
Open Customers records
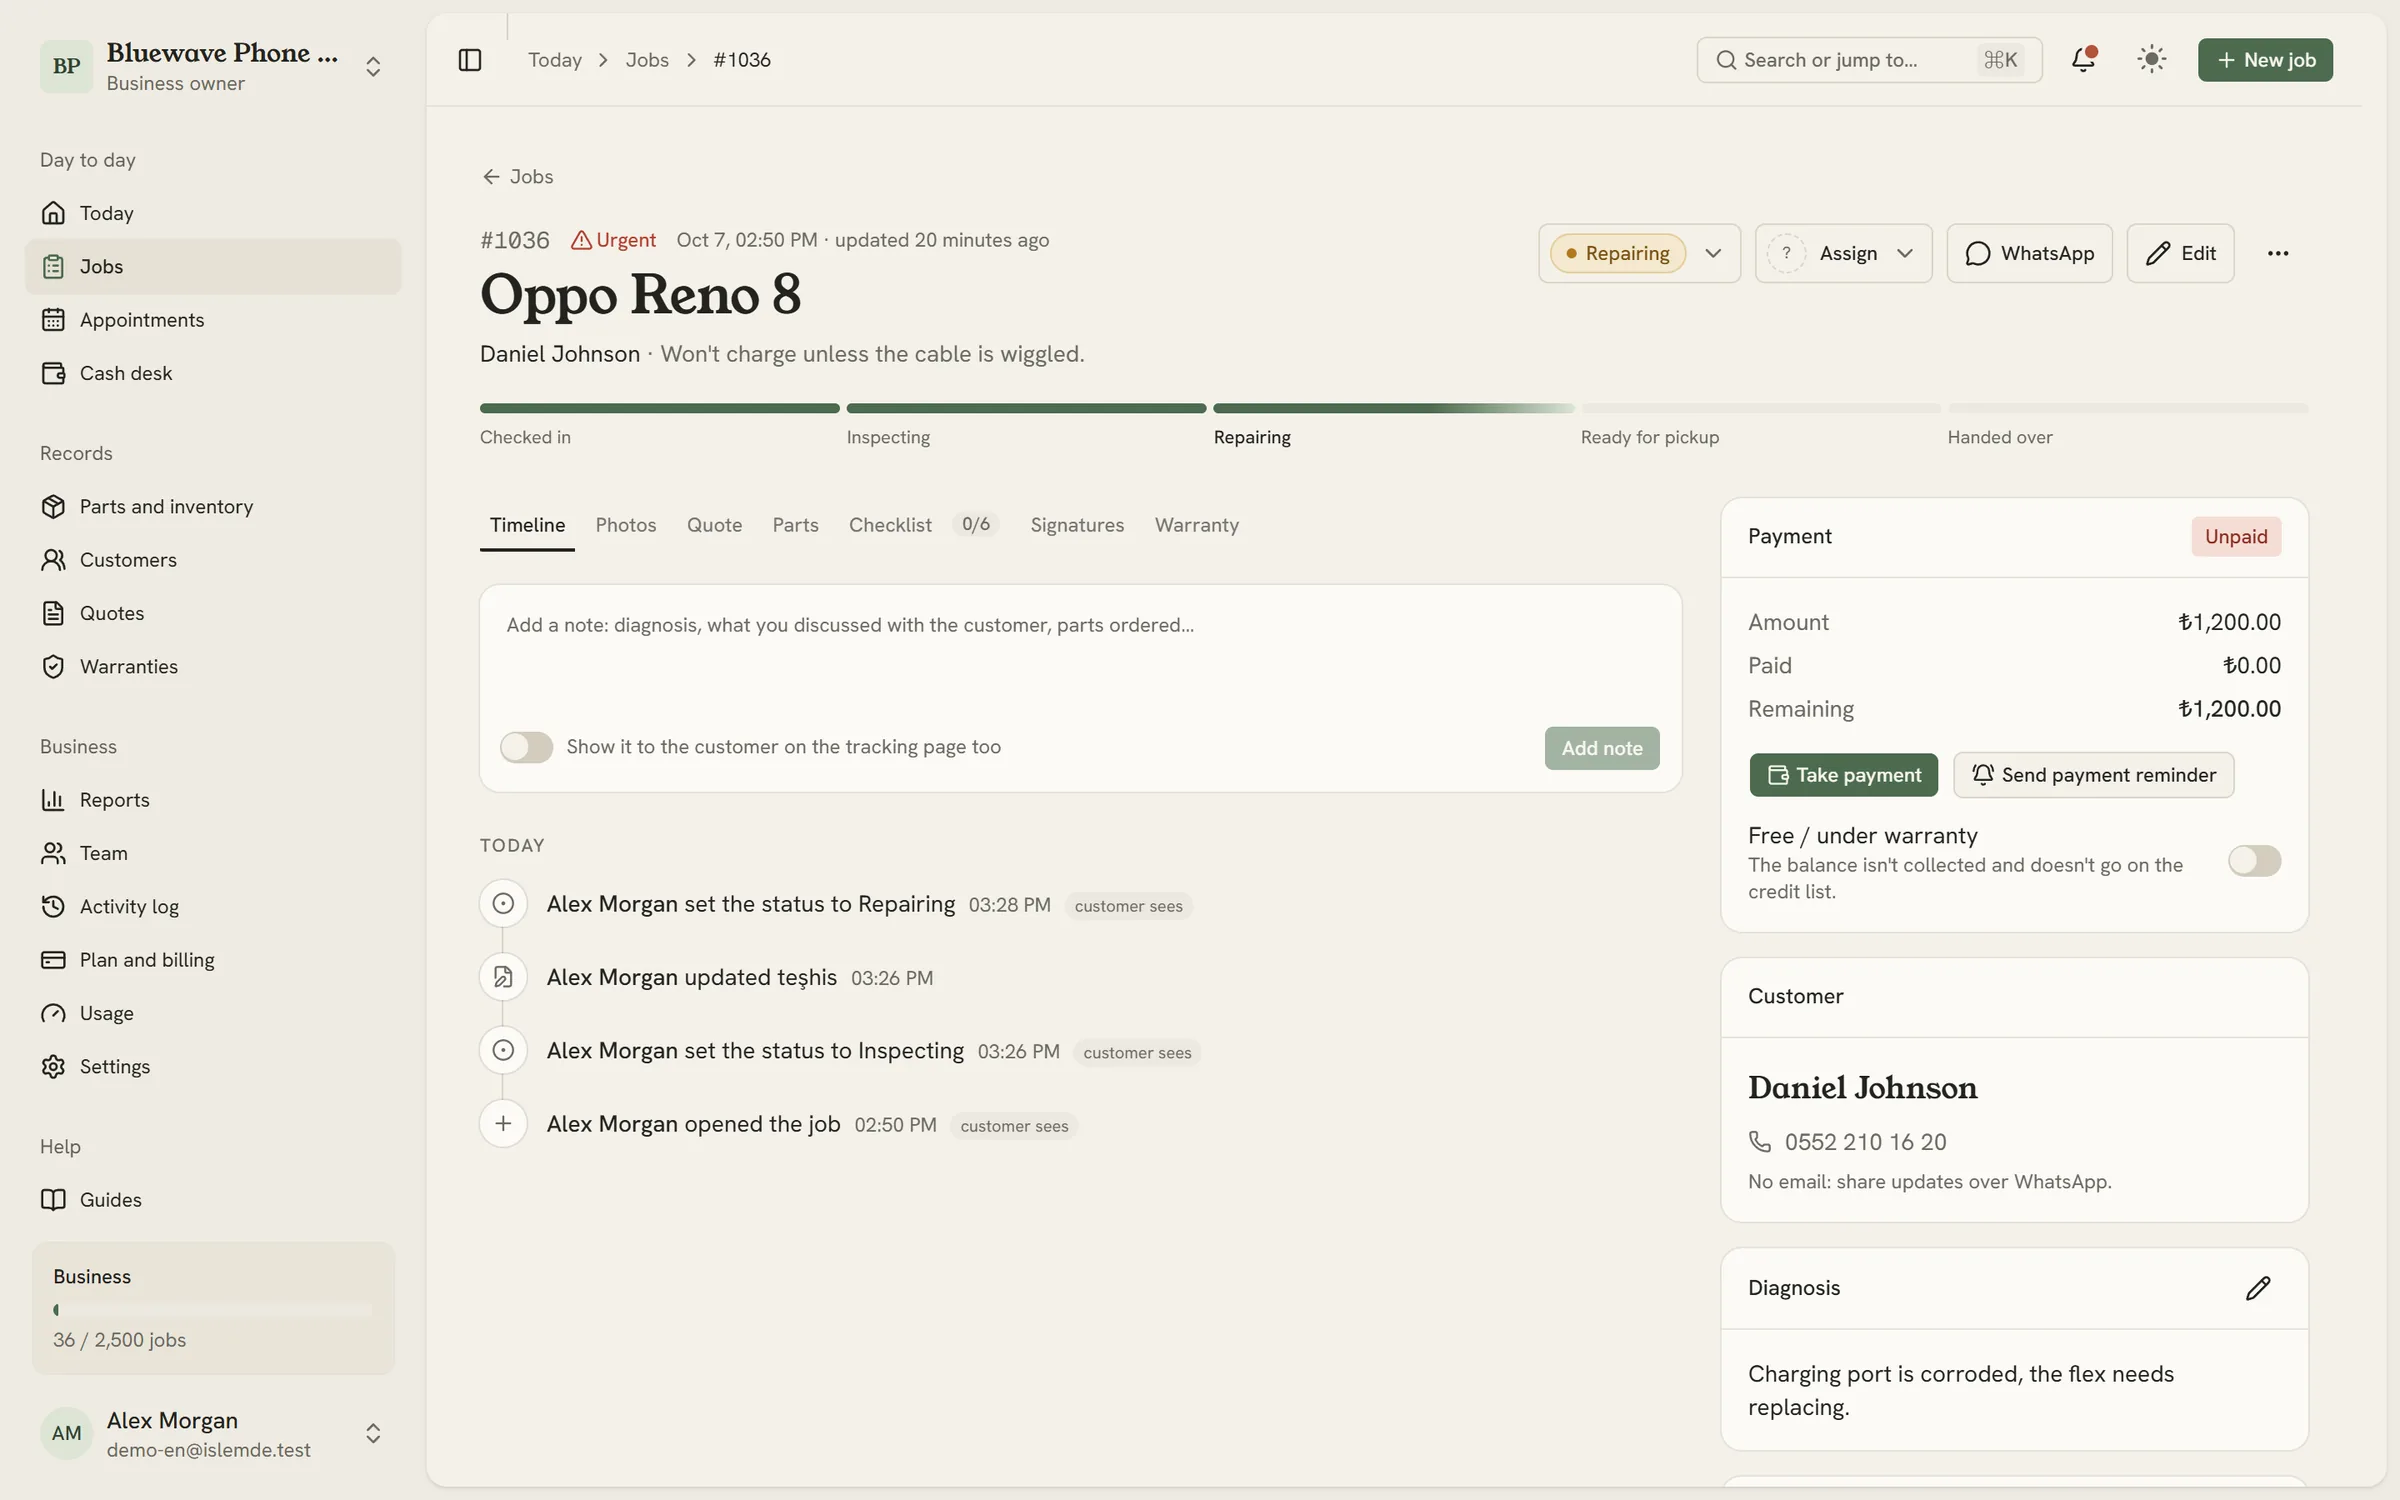tap(213, 560)
